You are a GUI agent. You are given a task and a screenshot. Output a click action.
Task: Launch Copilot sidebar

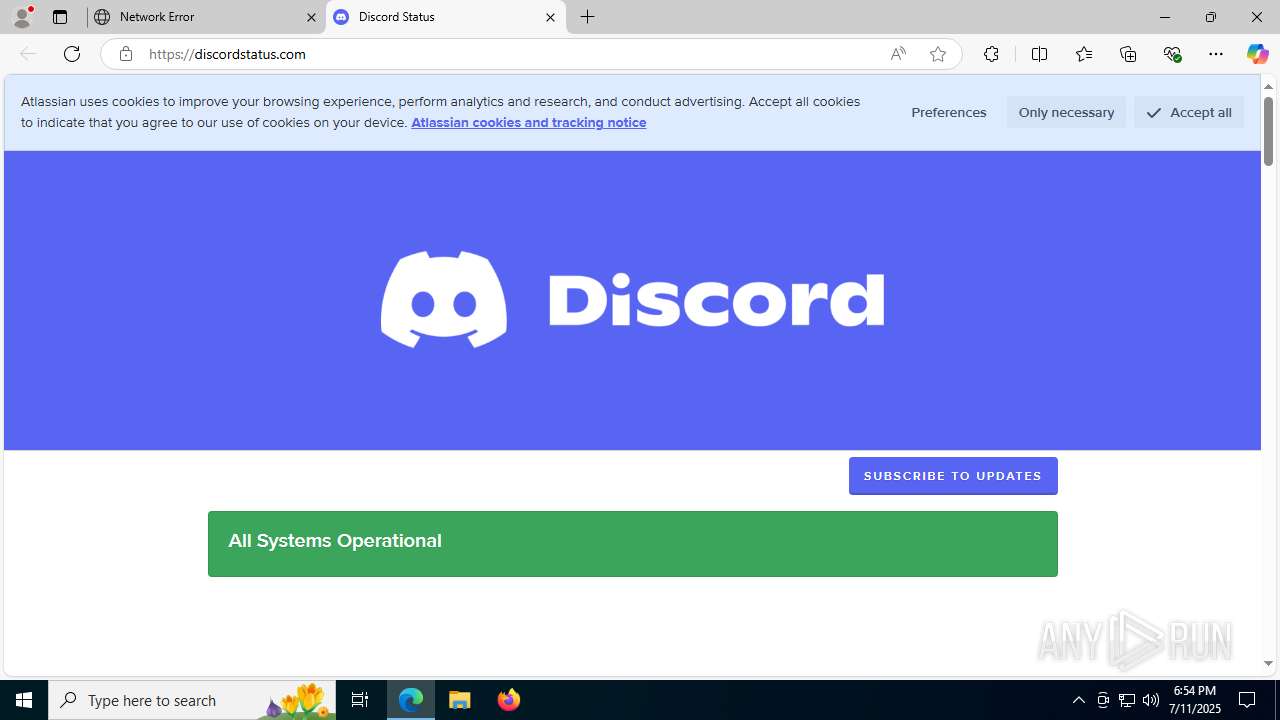pyautogui.click(x=1257, y=54)
